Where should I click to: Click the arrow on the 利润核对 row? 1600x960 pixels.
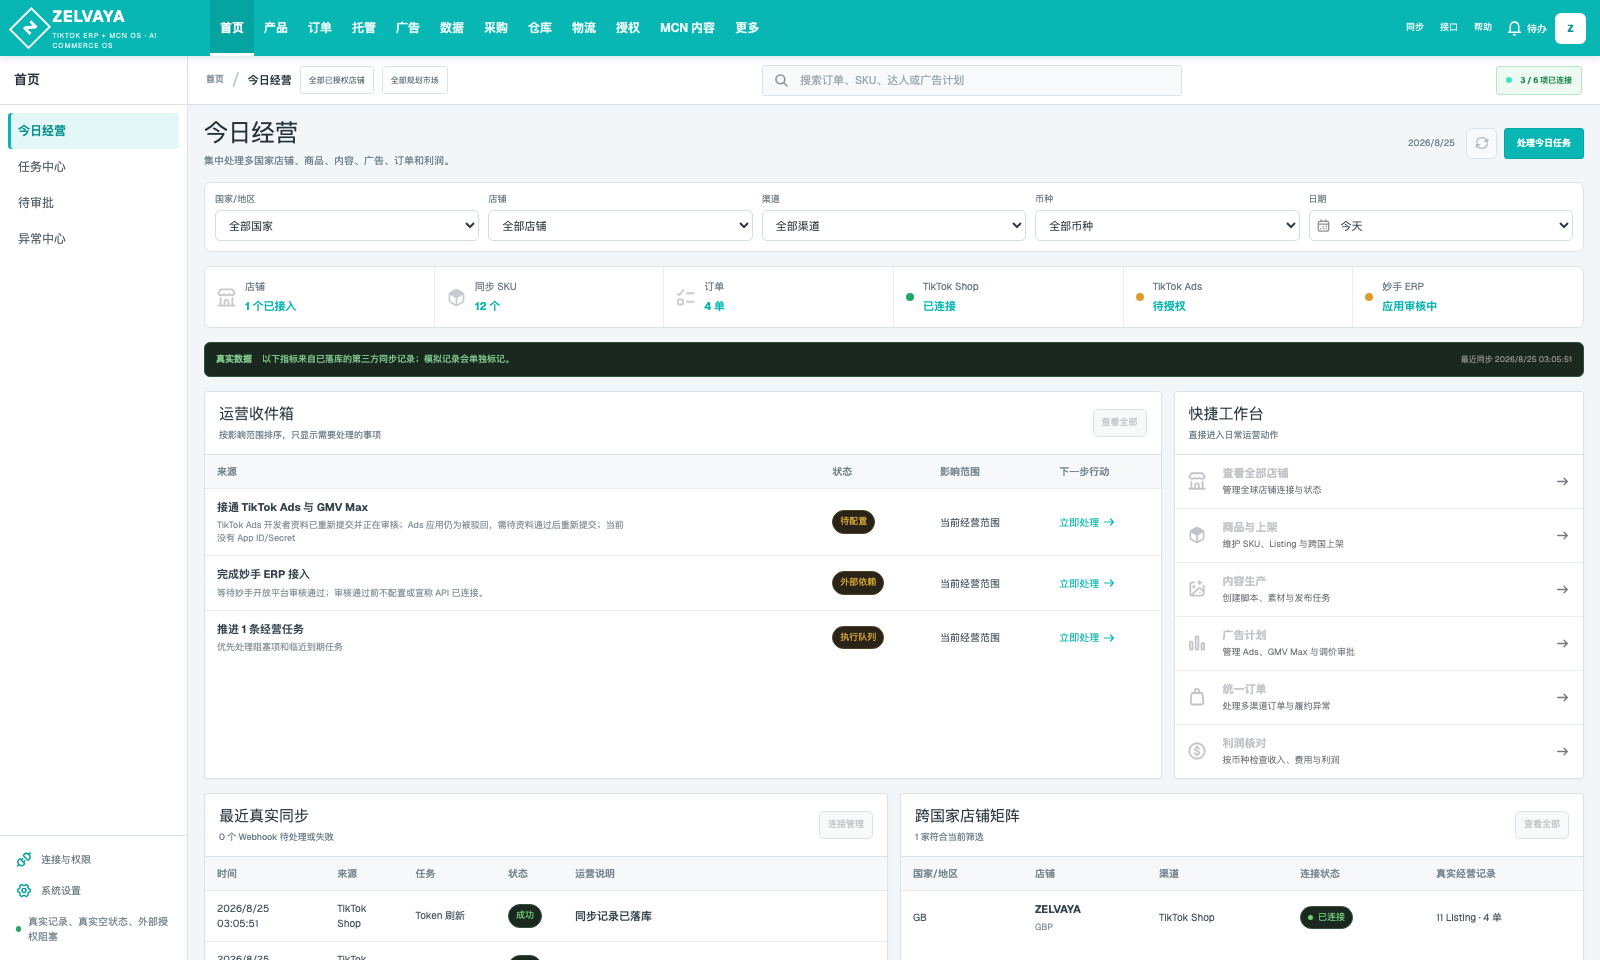tap(1562, 751)
